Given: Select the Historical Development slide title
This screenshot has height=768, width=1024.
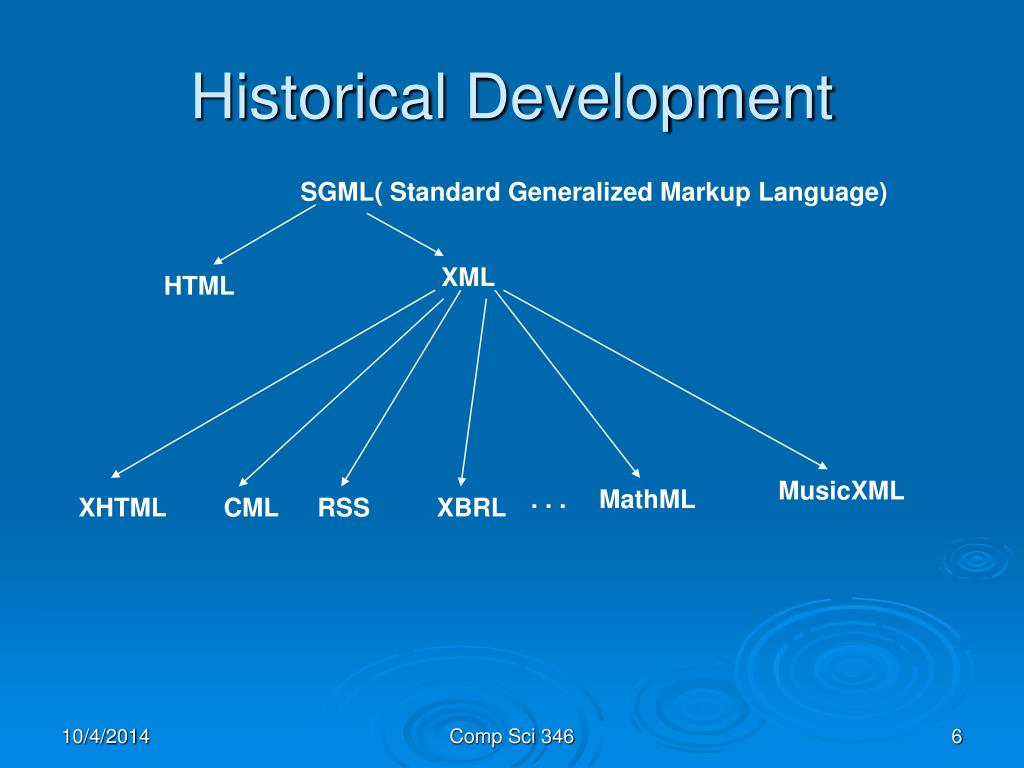Looking at the screenshot, I should point(513,98).
